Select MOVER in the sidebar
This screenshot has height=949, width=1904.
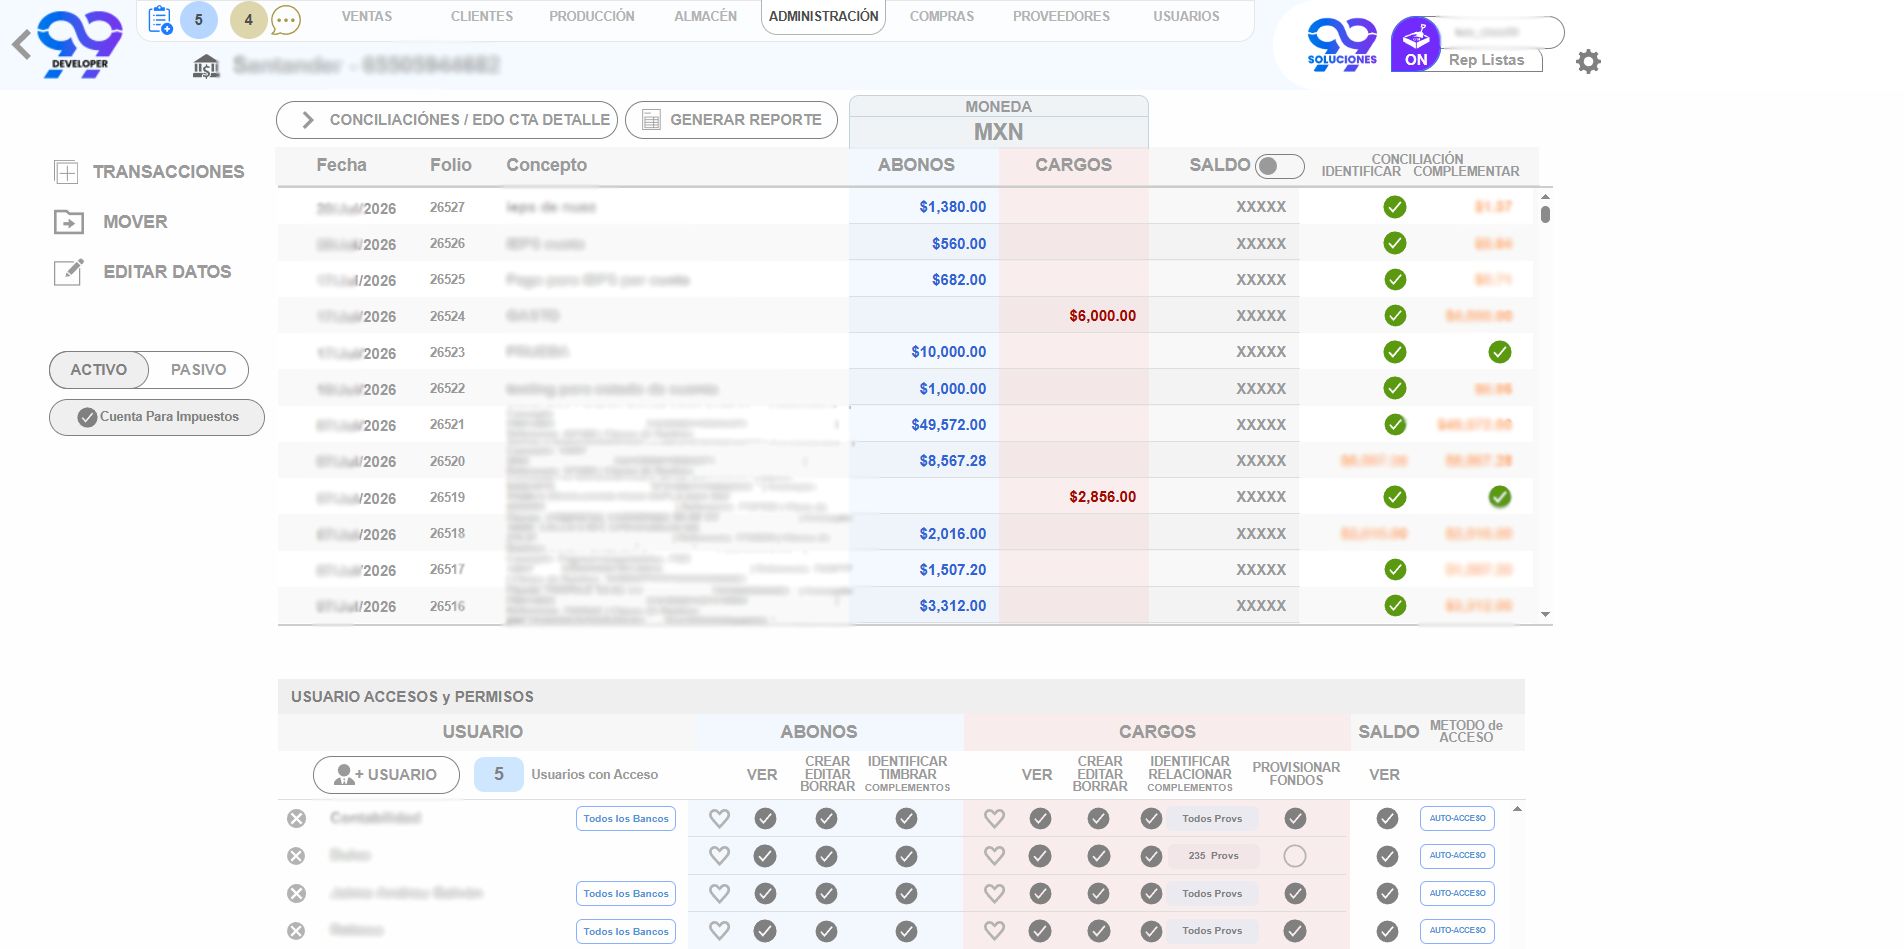click(x=111, y=222)
